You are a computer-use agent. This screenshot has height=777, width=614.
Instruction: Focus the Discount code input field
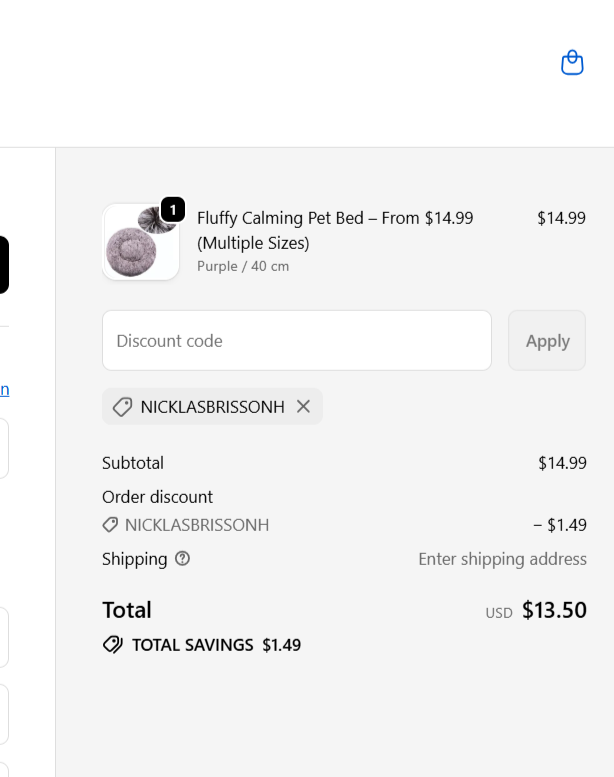pos(296,341)
